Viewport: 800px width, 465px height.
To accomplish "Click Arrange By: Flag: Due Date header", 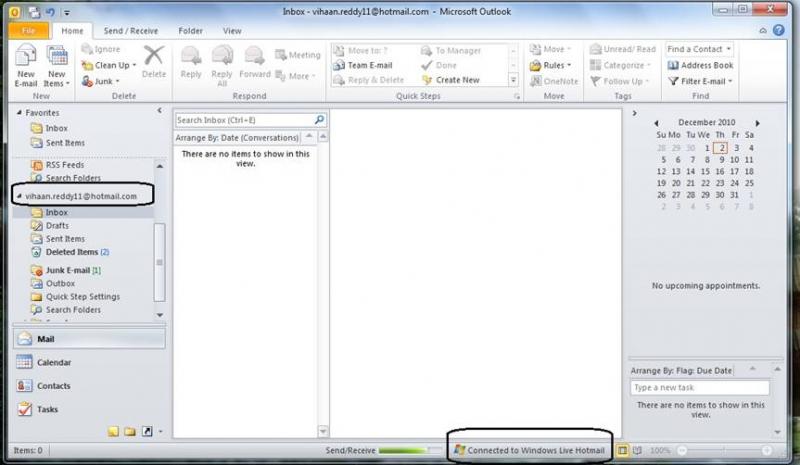I will point(682,371).
